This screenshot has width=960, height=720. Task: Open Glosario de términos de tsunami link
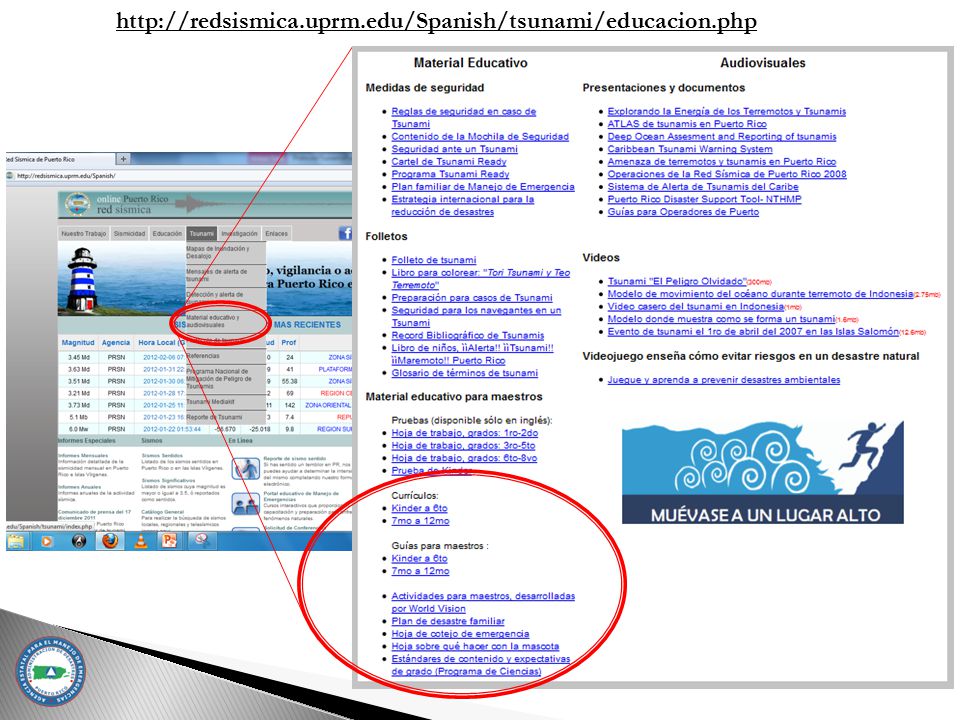click(x=465, y=373)
